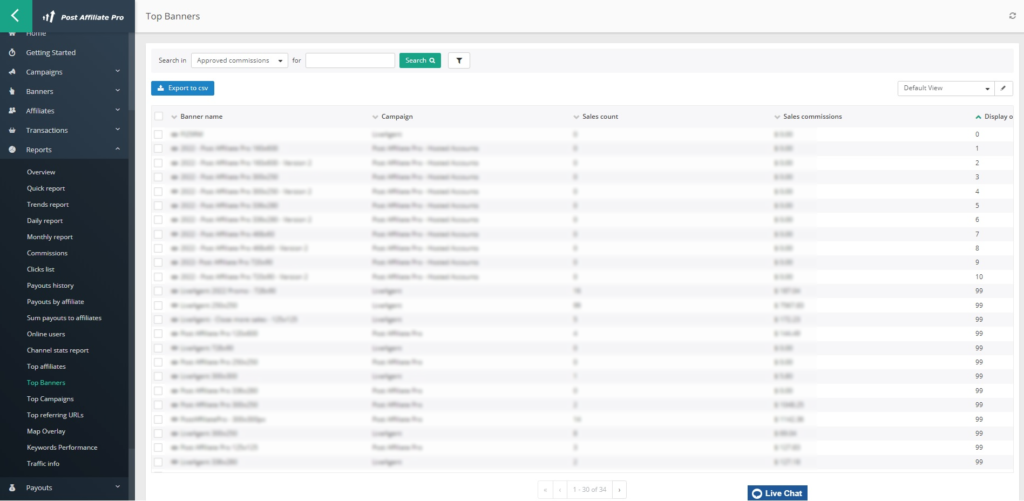The image size is (1024, 501).
Task: Click the Getting Started sidebar icon
Action: pos(12,52)
